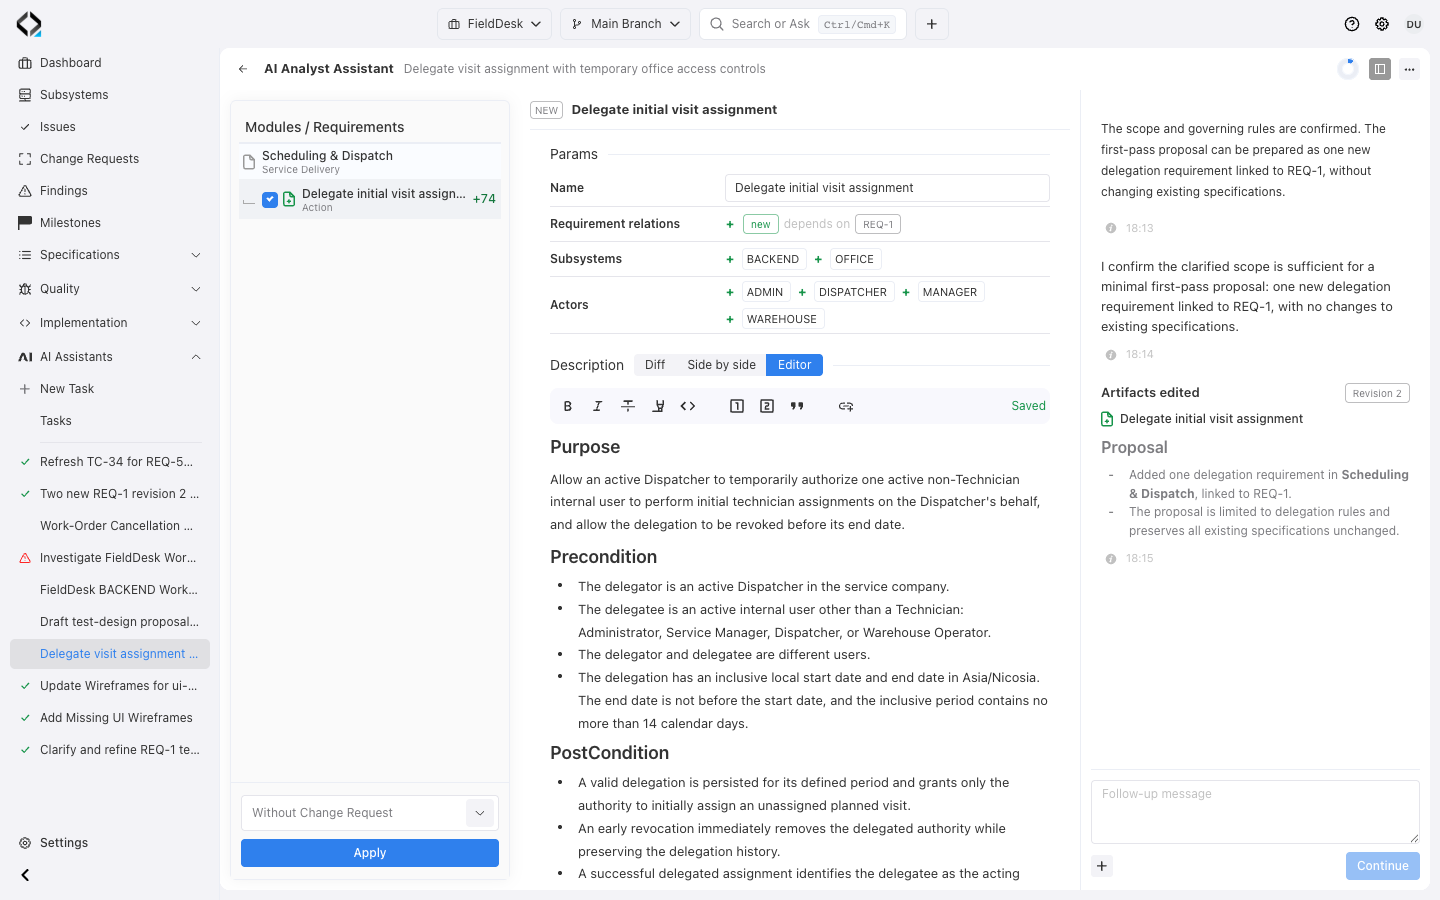Open Issues in the sidebar

[x=110, y=127]
